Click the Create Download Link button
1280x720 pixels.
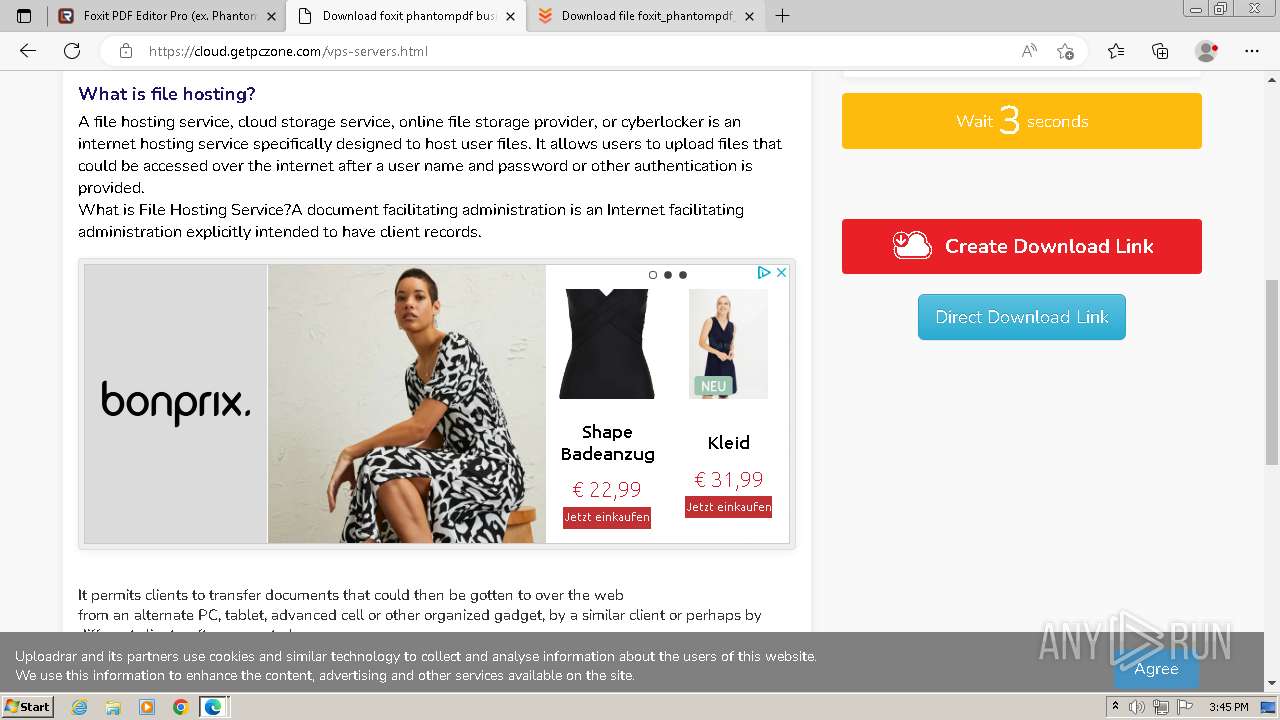pos(1022,246)
